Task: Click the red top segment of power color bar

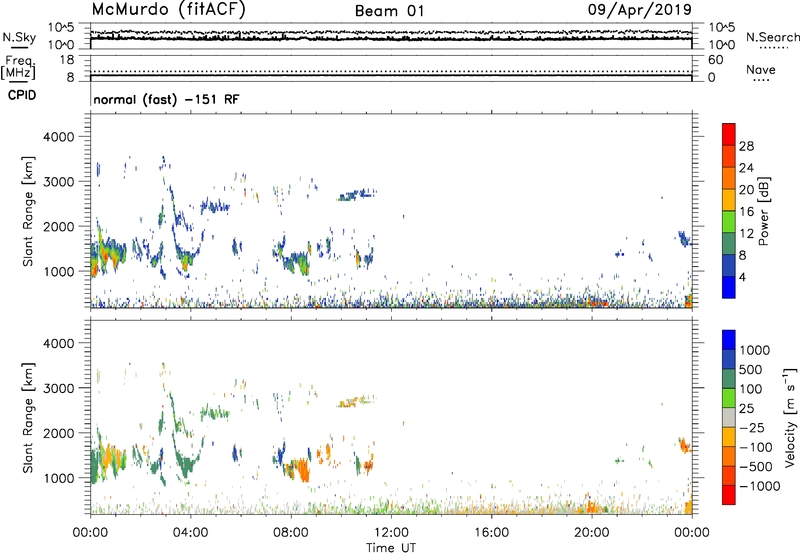Action: tap(729, 134)
